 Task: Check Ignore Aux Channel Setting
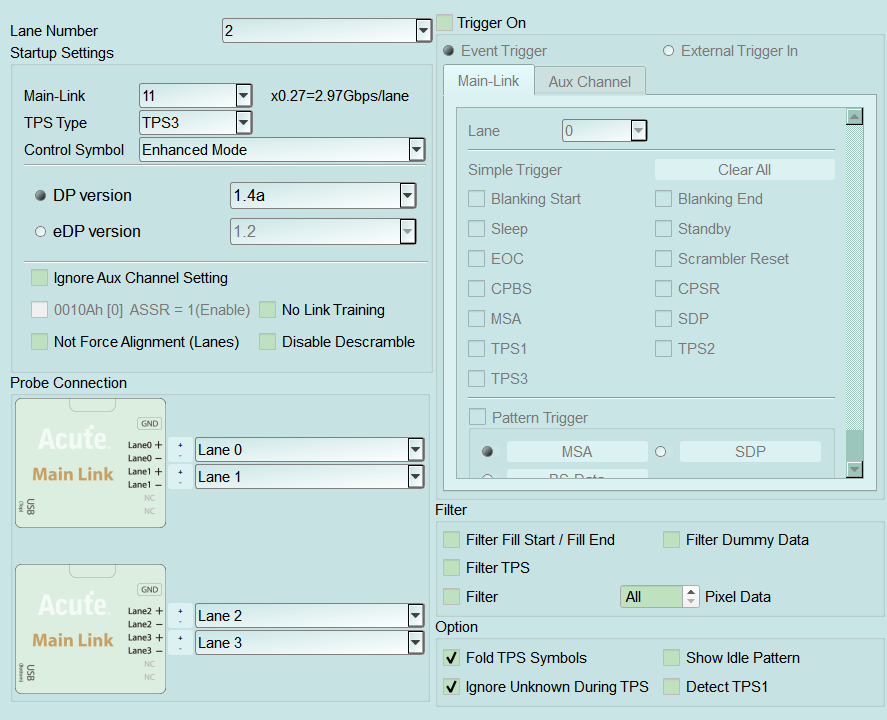pyautogui.click(x=40, y=278)
